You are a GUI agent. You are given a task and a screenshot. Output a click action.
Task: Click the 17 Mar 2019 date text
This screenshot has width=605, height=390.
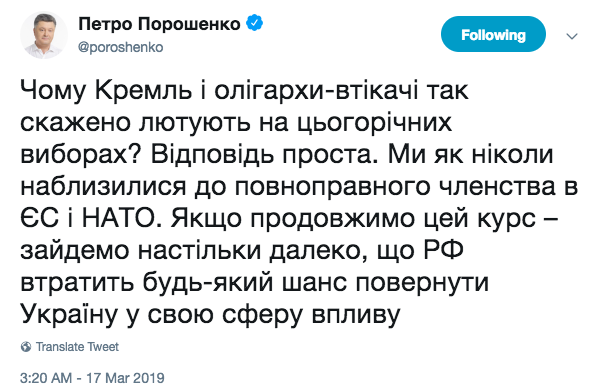coord(125,378)
